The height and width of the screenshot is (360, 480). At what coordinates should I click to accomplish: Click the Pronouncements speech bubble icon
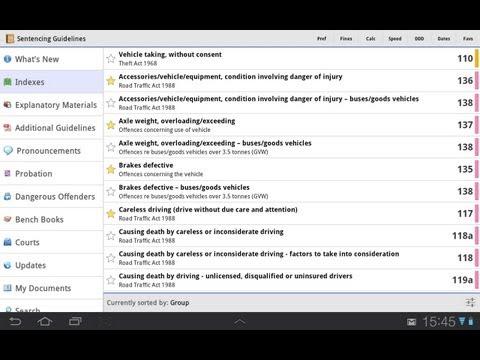[x=8, y=151]
